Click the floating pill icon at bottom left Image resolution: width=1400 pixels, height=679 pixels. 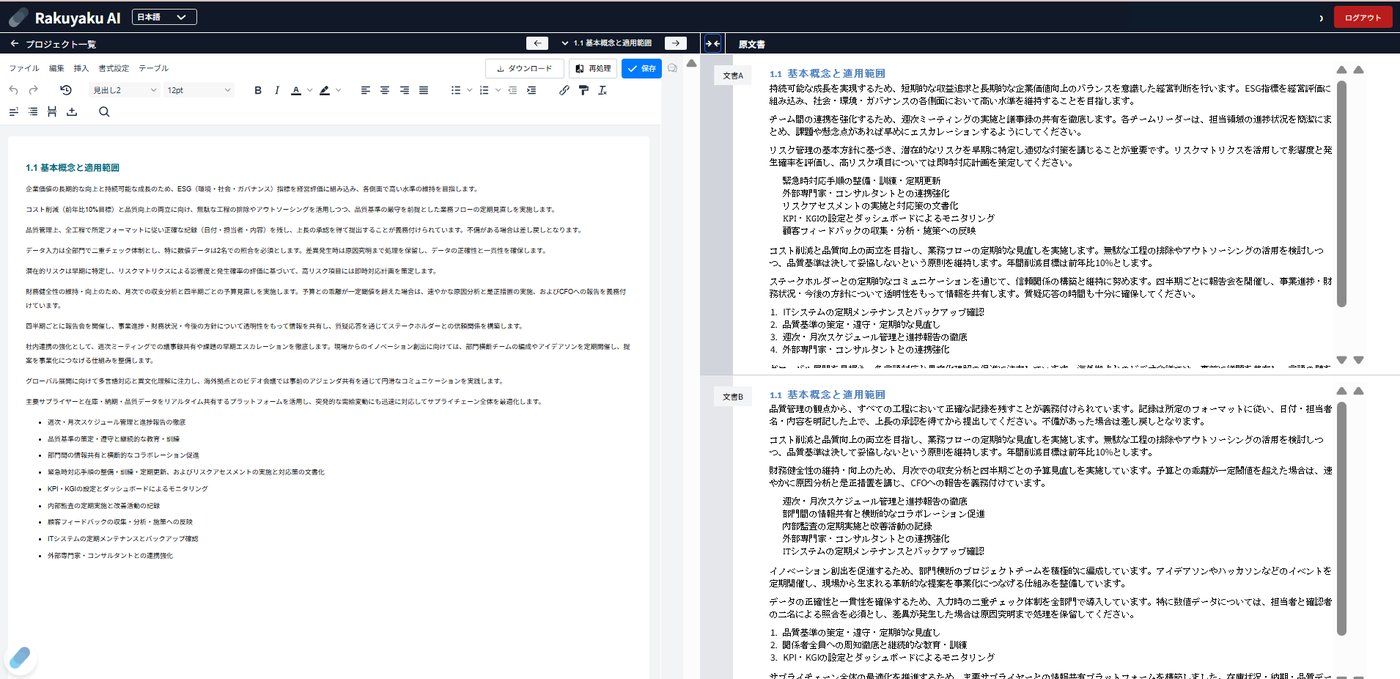point(21,658)
